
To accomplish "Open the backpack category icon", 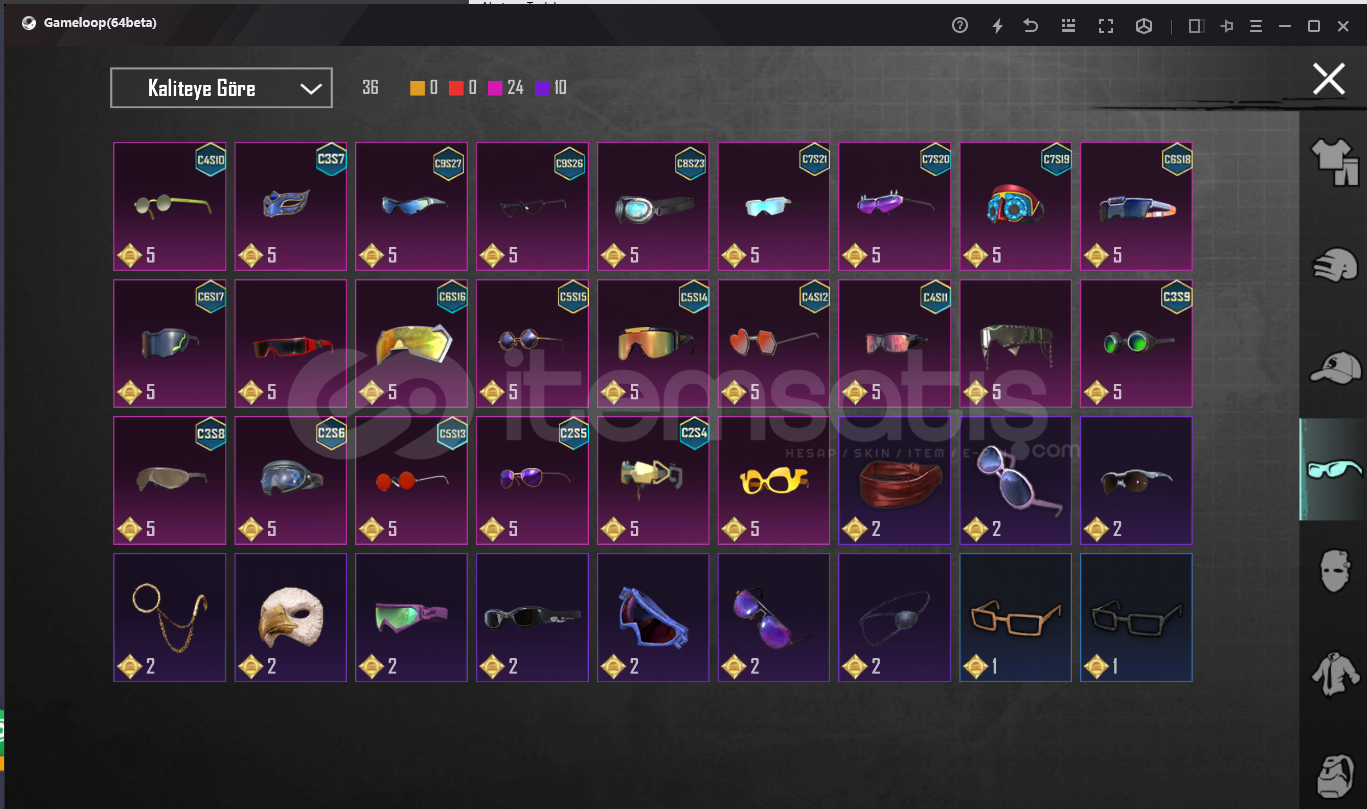I will (1334, 776).
